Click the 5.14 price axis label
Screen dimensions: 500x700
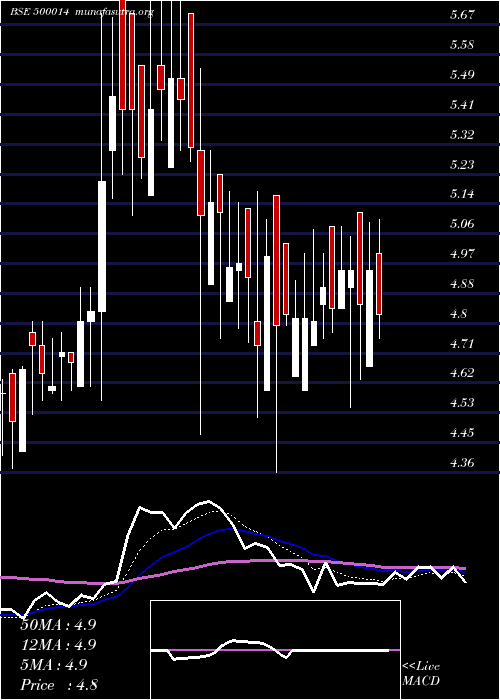(x=462, y=194)
